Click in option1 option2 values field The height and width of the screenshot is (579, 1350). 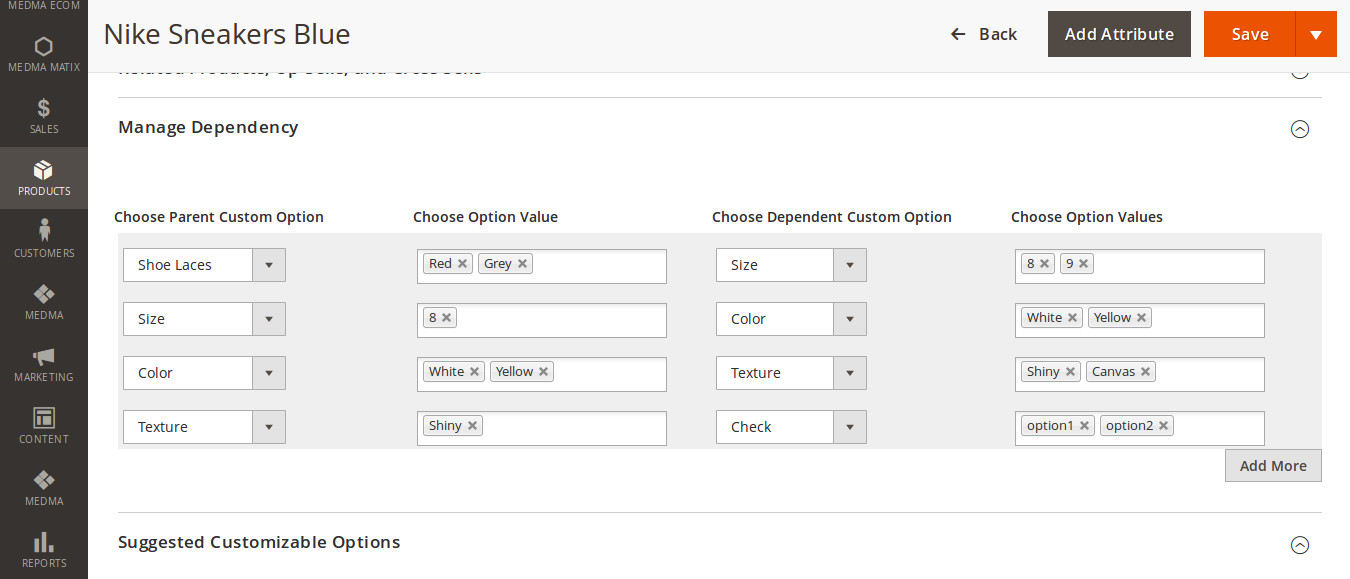(1139, 428)
